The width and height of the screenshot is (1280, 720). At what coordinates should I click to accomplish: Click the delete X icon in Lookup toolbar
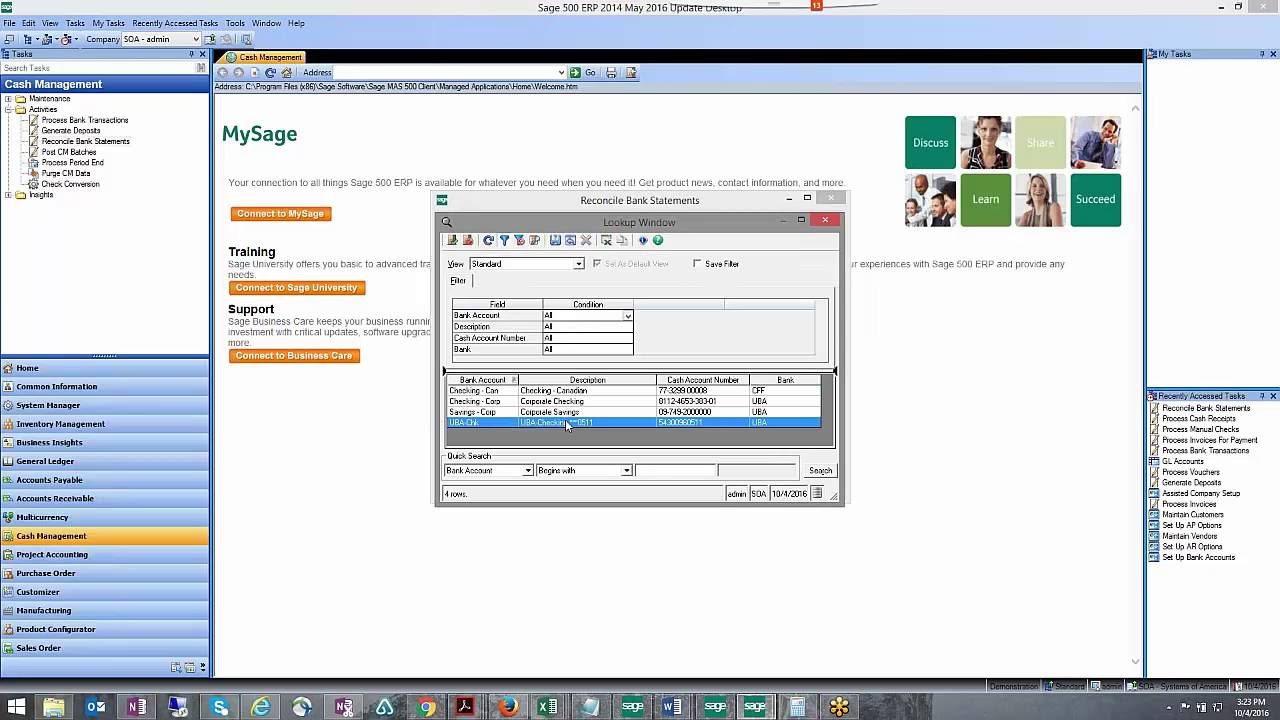click(x=586, y=240)
